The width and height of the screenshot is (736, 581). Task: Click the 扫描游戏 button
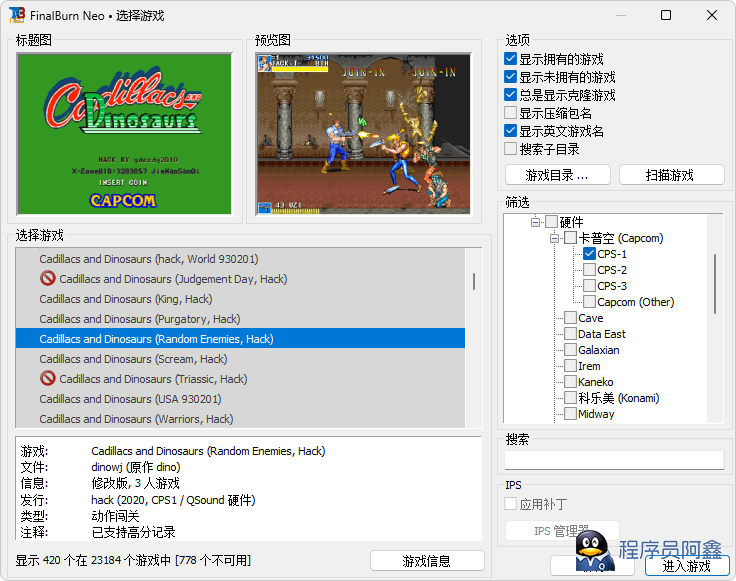point(671,175)
